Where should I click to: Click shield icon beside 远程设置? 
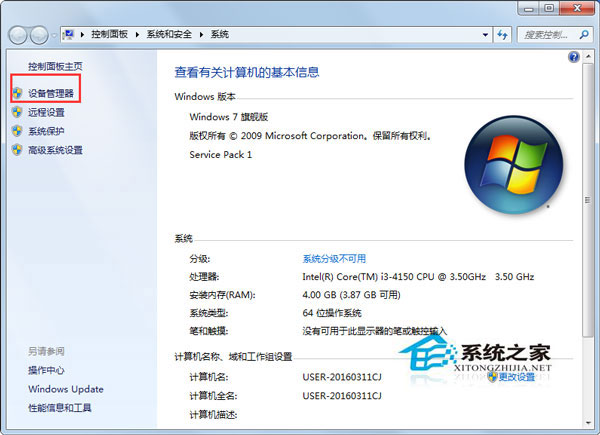(17, 112)
